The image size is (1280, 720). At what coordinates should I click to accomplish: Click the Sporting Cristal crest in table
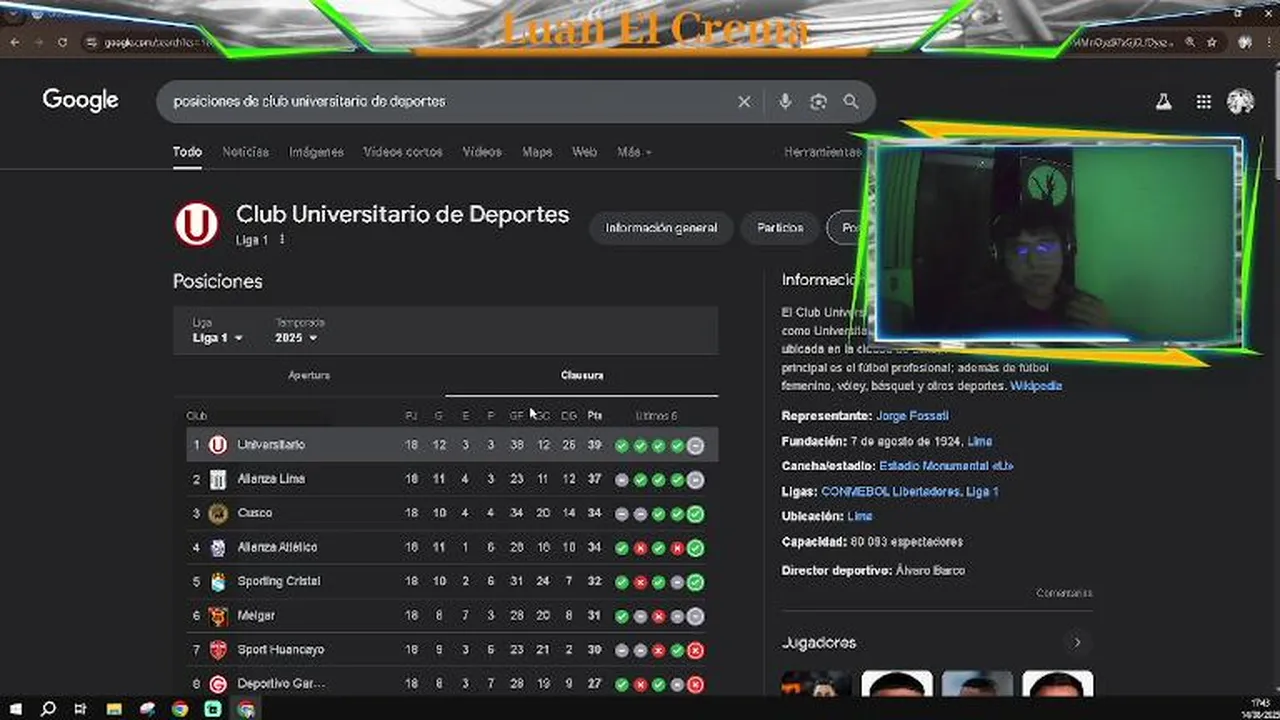(x=217, y=581)
